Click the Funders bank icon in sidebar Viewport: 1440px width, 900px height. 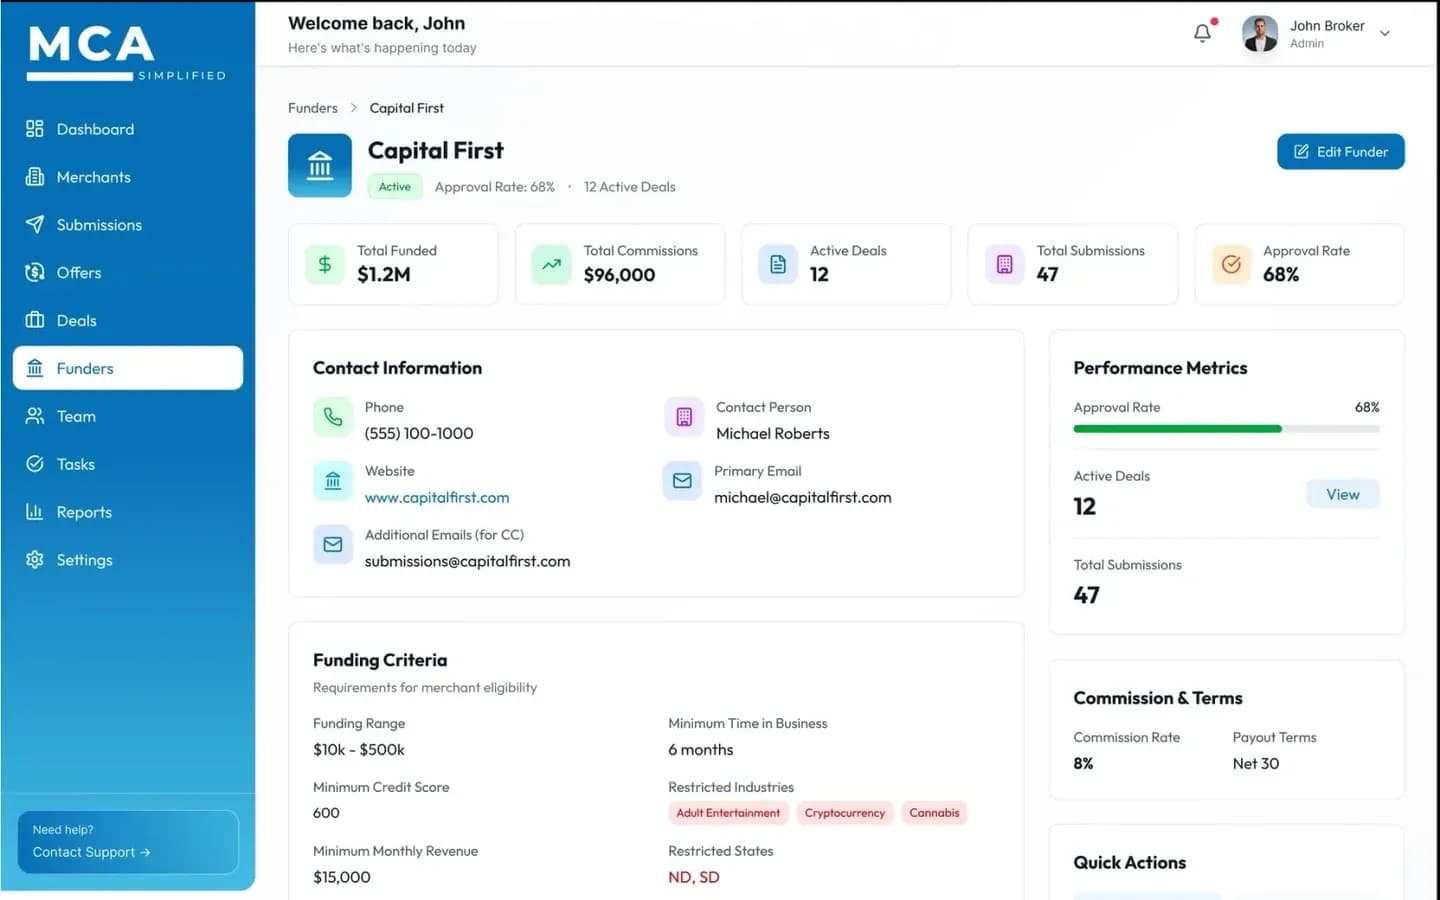35,368
